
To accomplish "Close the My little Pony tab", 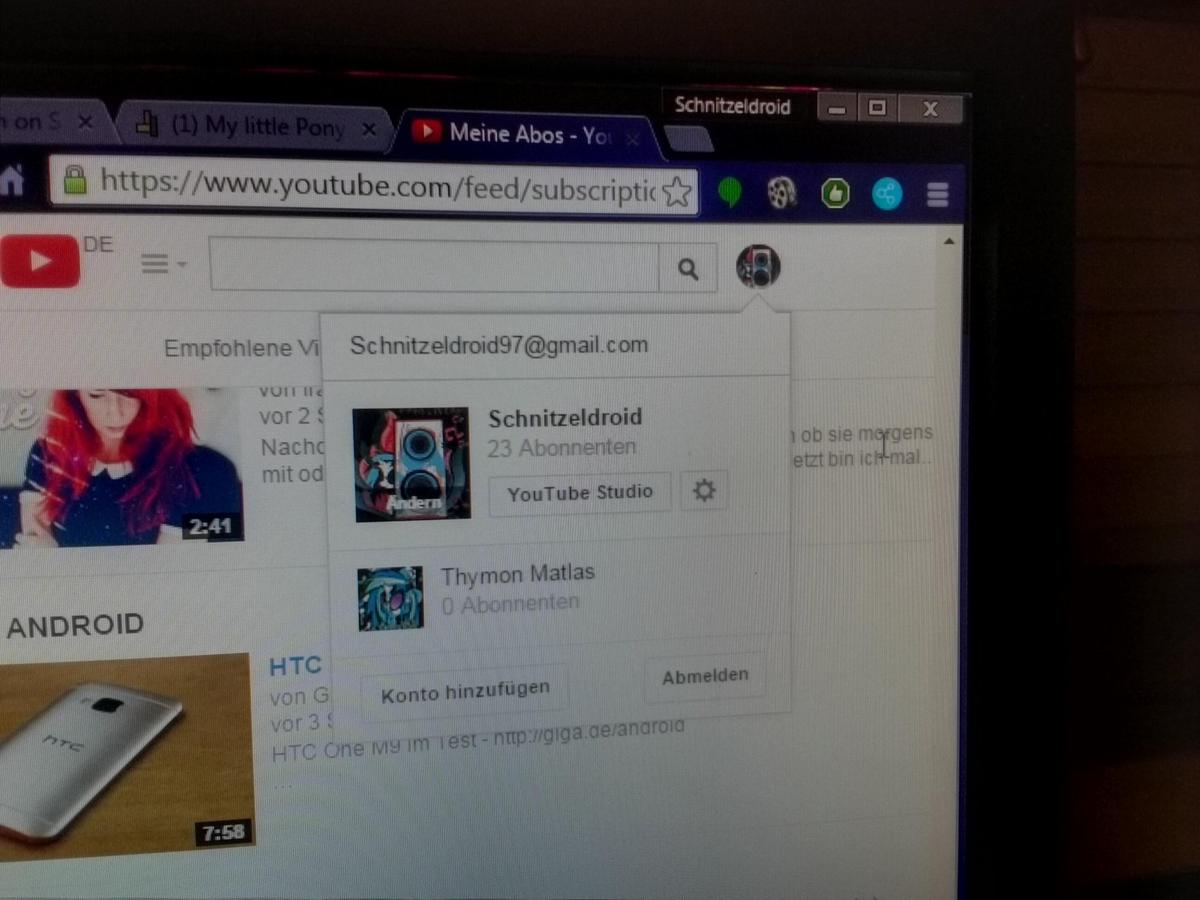I will point(368,129).
